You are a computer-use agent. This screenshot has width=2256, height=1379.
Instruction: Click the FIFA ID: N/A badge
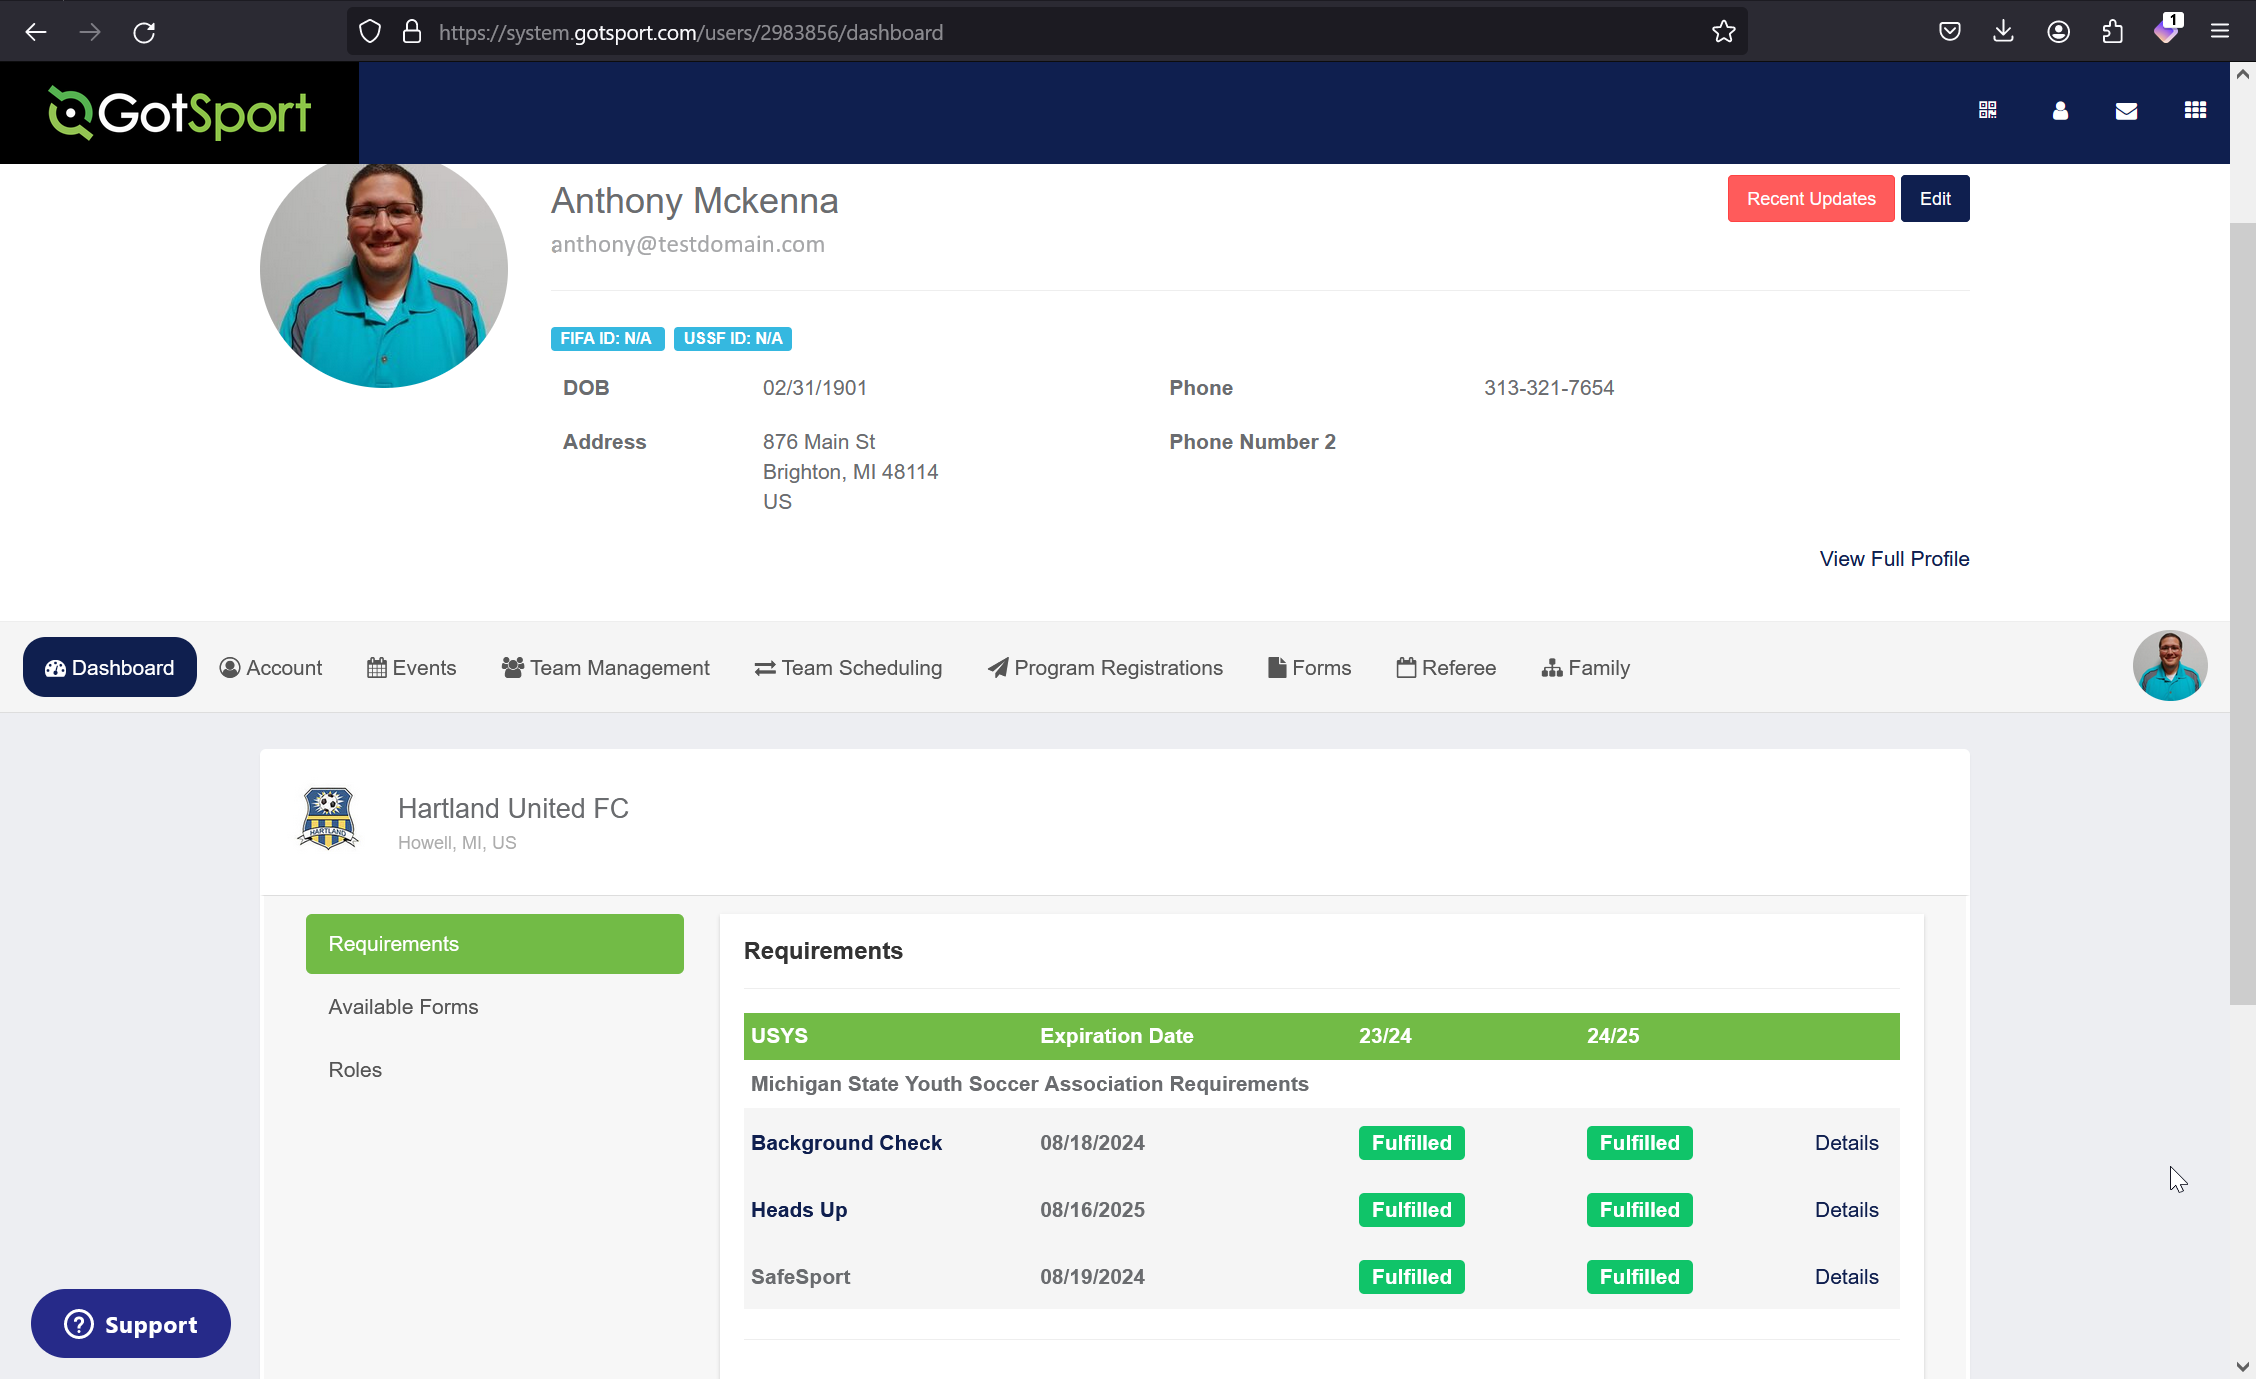[x=607, y=339]
